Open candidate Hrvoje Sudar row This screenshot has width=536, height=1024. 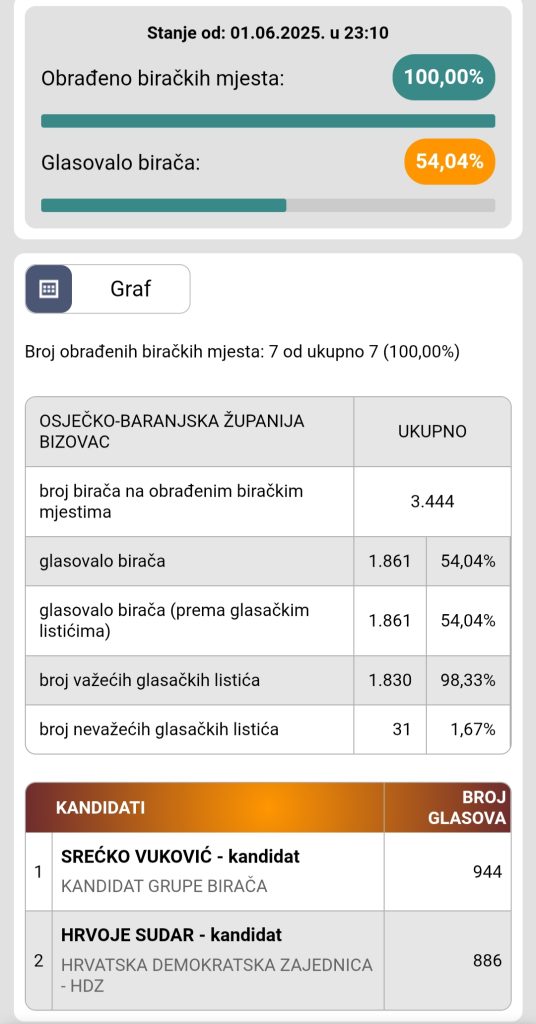268,960
